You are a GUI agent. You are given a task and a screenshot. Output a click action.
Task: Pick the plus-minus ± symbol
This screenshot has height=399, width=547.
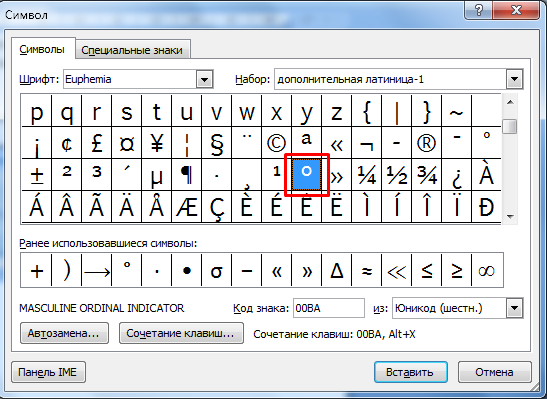click(x=37, y=175)
